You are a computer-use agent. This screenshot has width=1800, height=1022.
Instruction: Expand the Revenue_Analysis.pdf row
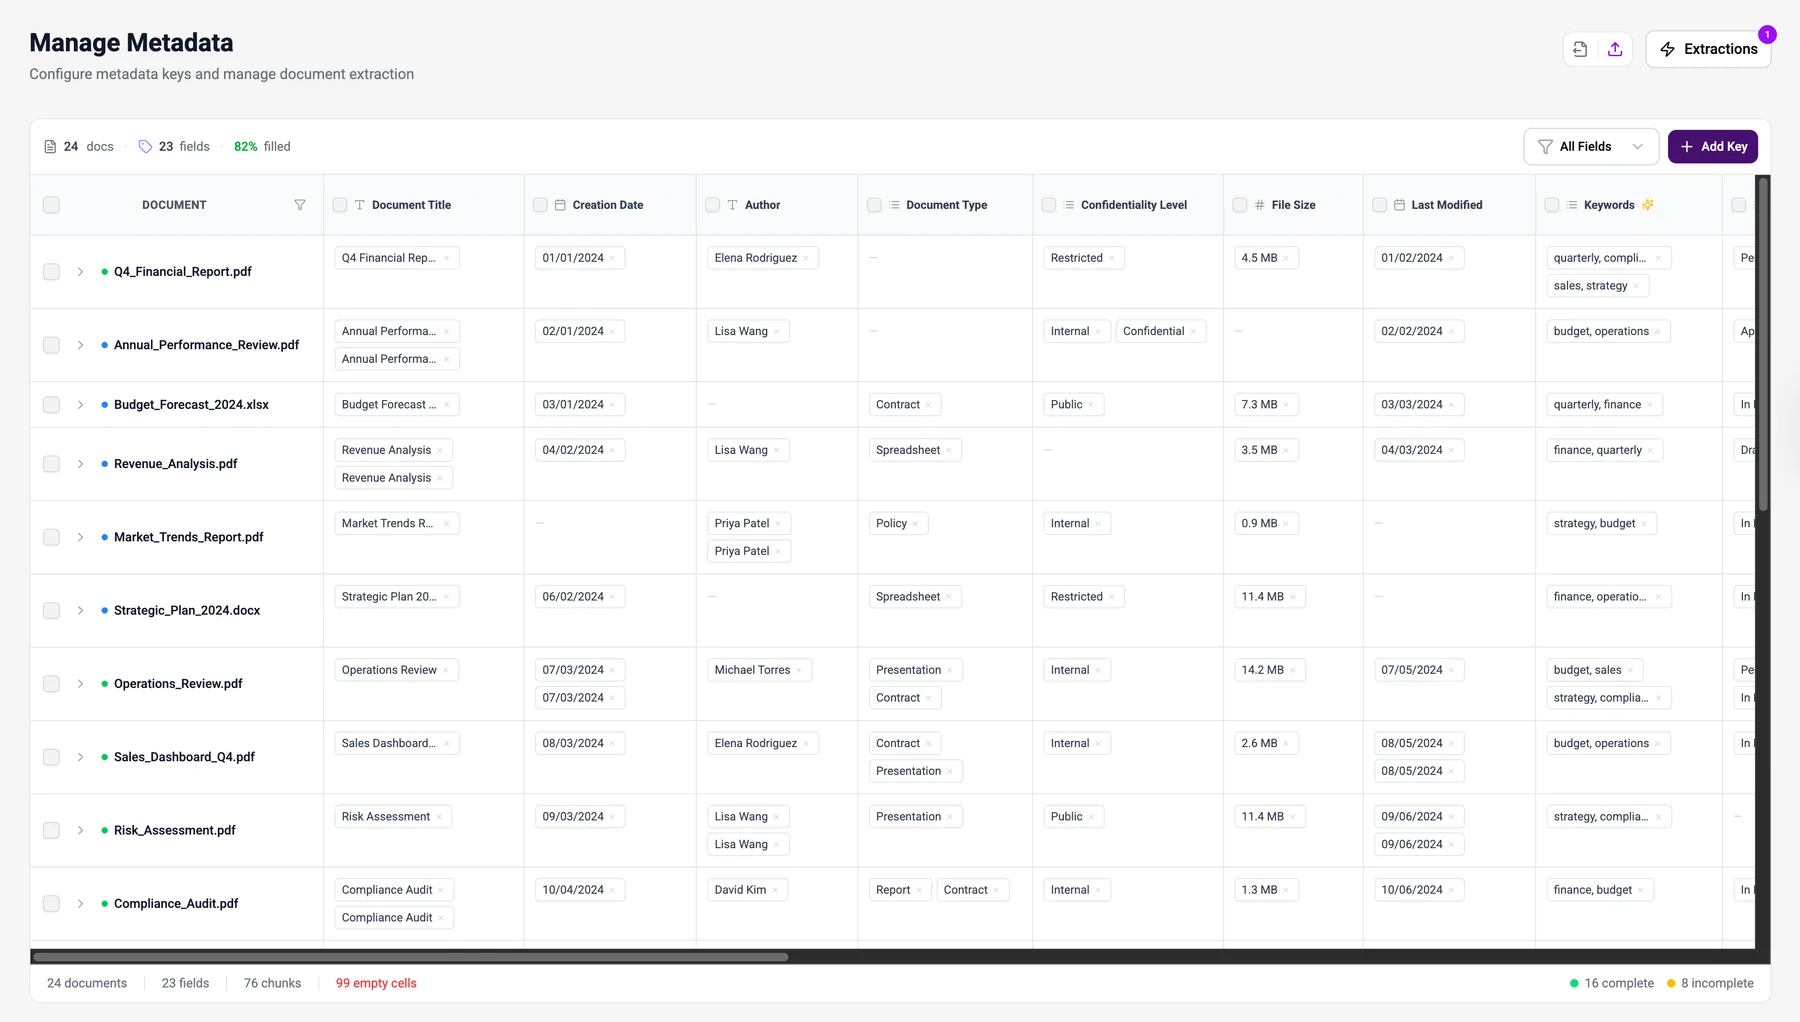[80, 464]
